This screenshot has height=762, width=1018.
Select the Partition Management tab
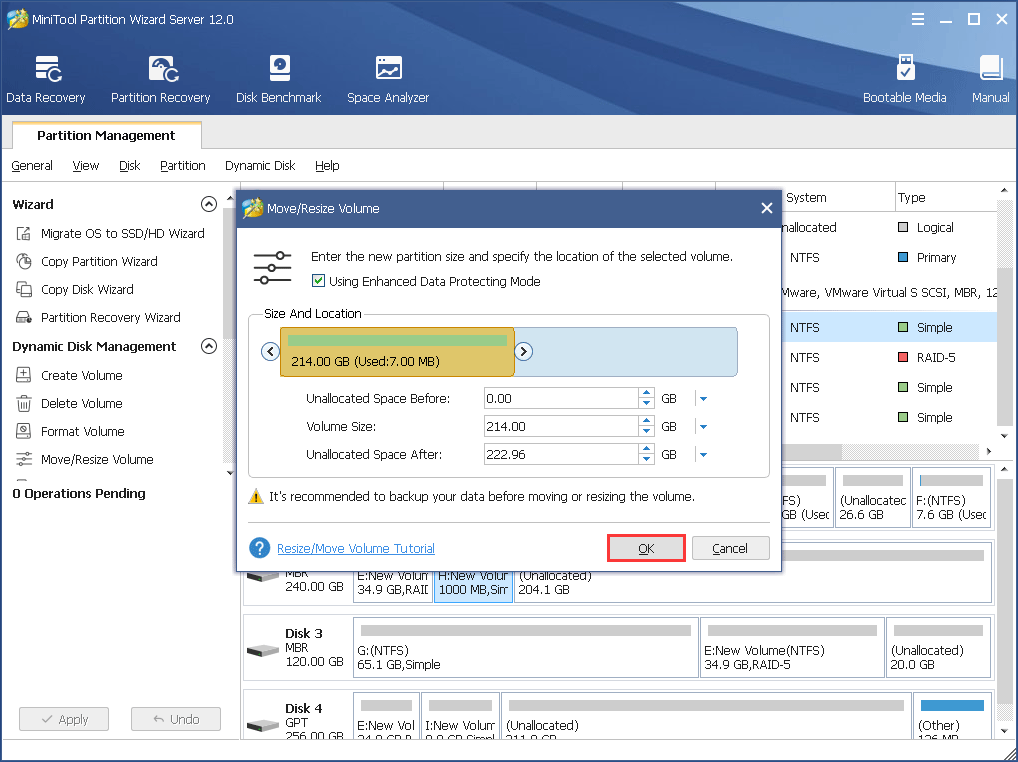click(x=106, y=135)
